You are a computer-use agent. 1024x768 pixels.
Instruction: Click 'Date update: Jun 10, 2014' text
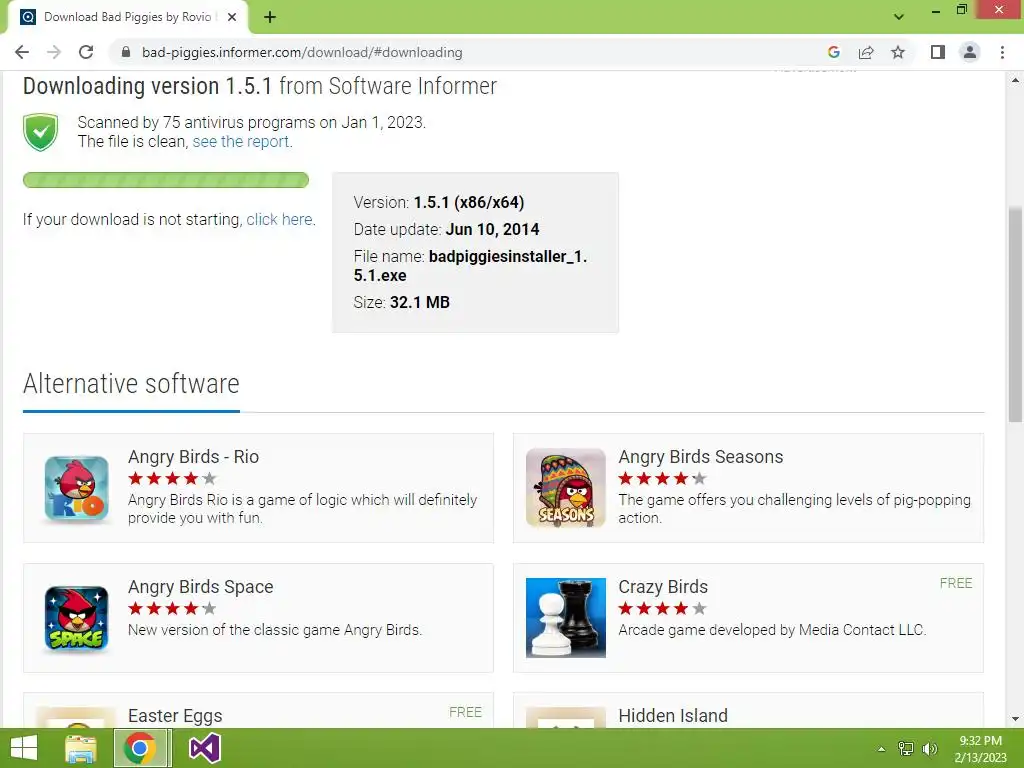[x=447, y=229]
